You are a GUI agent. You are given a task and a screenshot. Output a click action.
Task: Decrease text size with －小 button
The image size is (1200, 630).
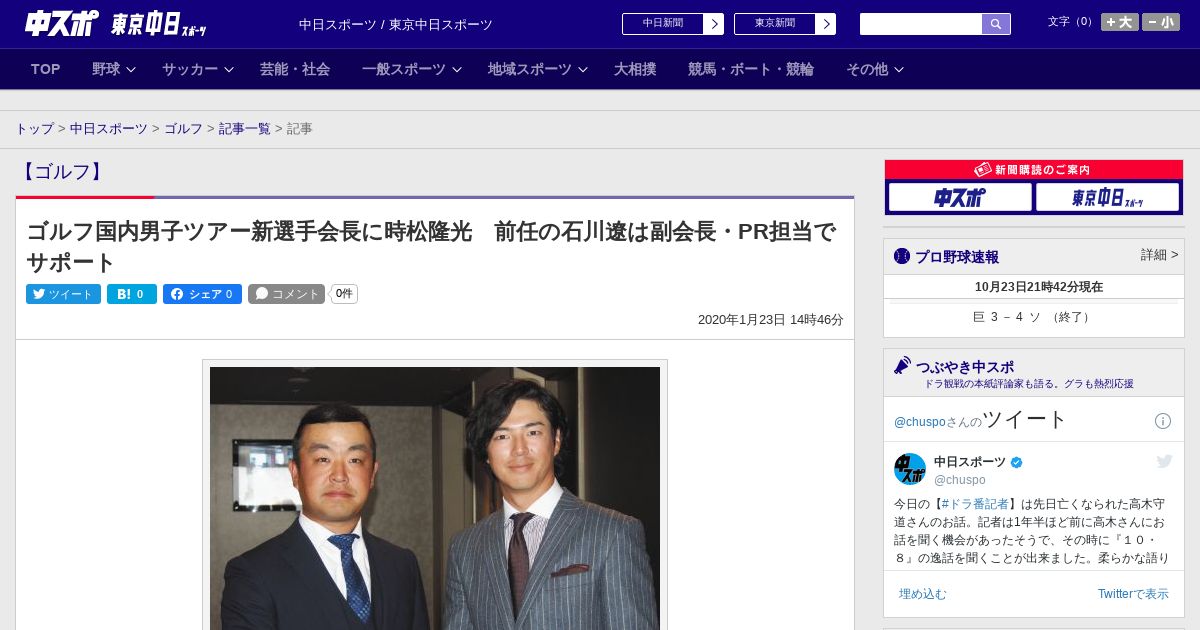1161,22
